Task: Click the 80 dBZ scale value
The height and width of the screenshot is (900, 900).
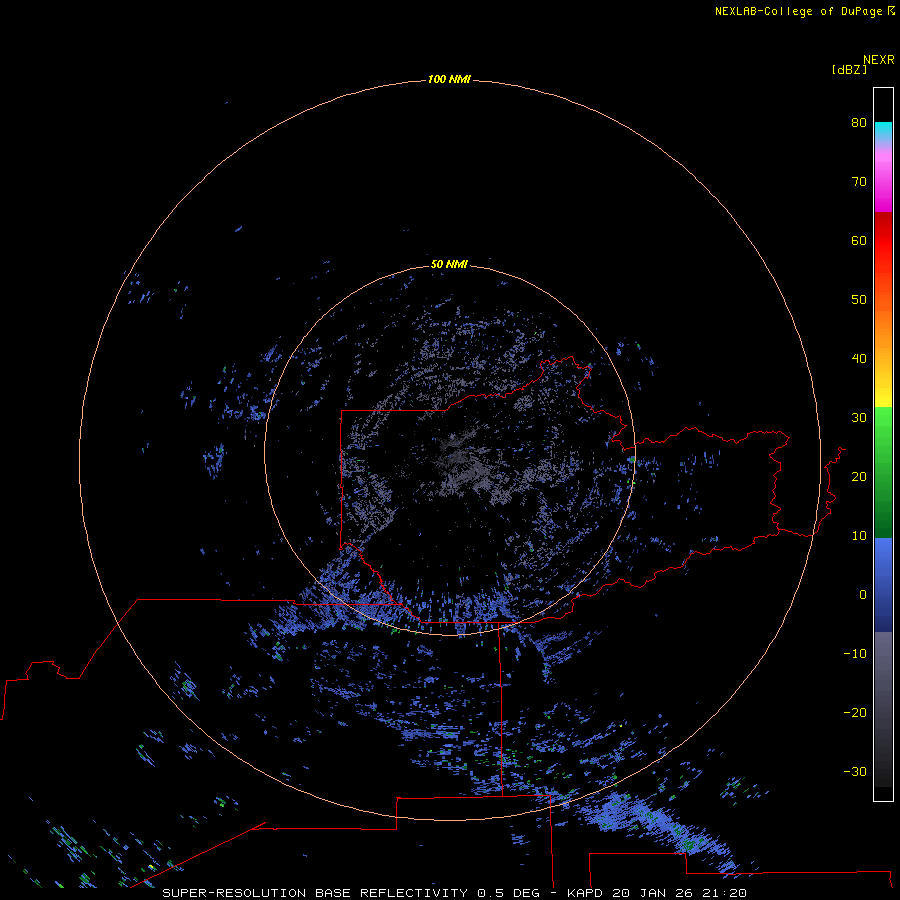Action: pyautogui.click(x=859, y=122)
